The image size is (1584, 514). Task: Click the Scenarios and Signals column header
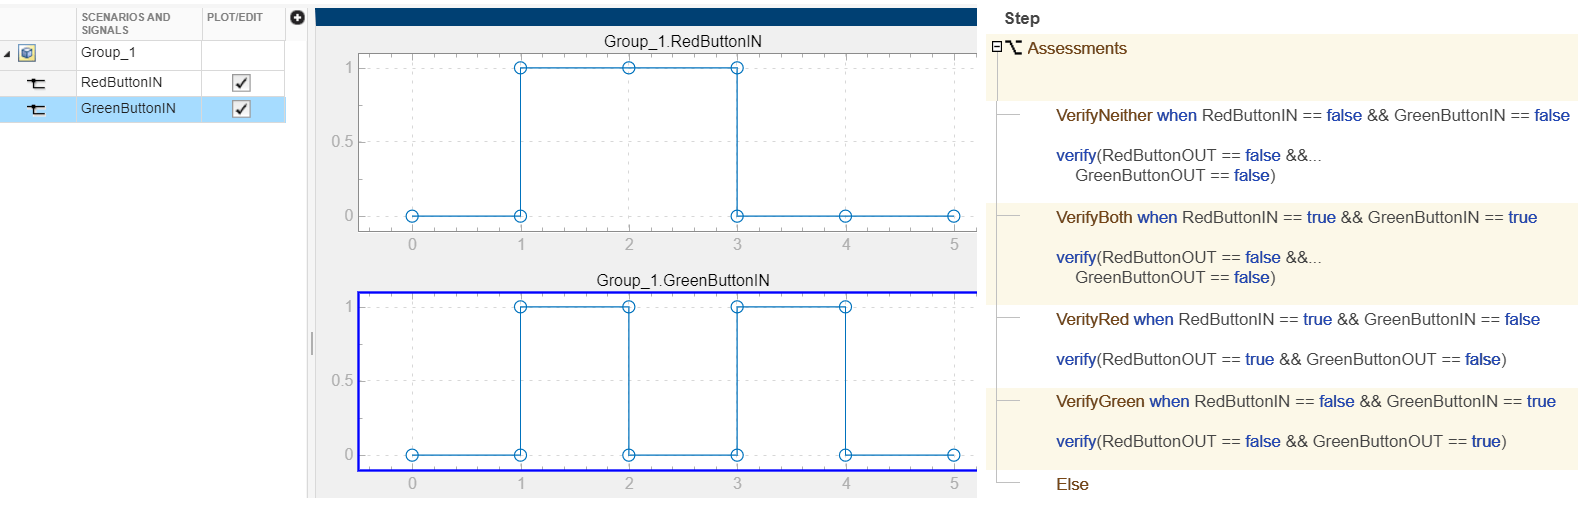126,23
